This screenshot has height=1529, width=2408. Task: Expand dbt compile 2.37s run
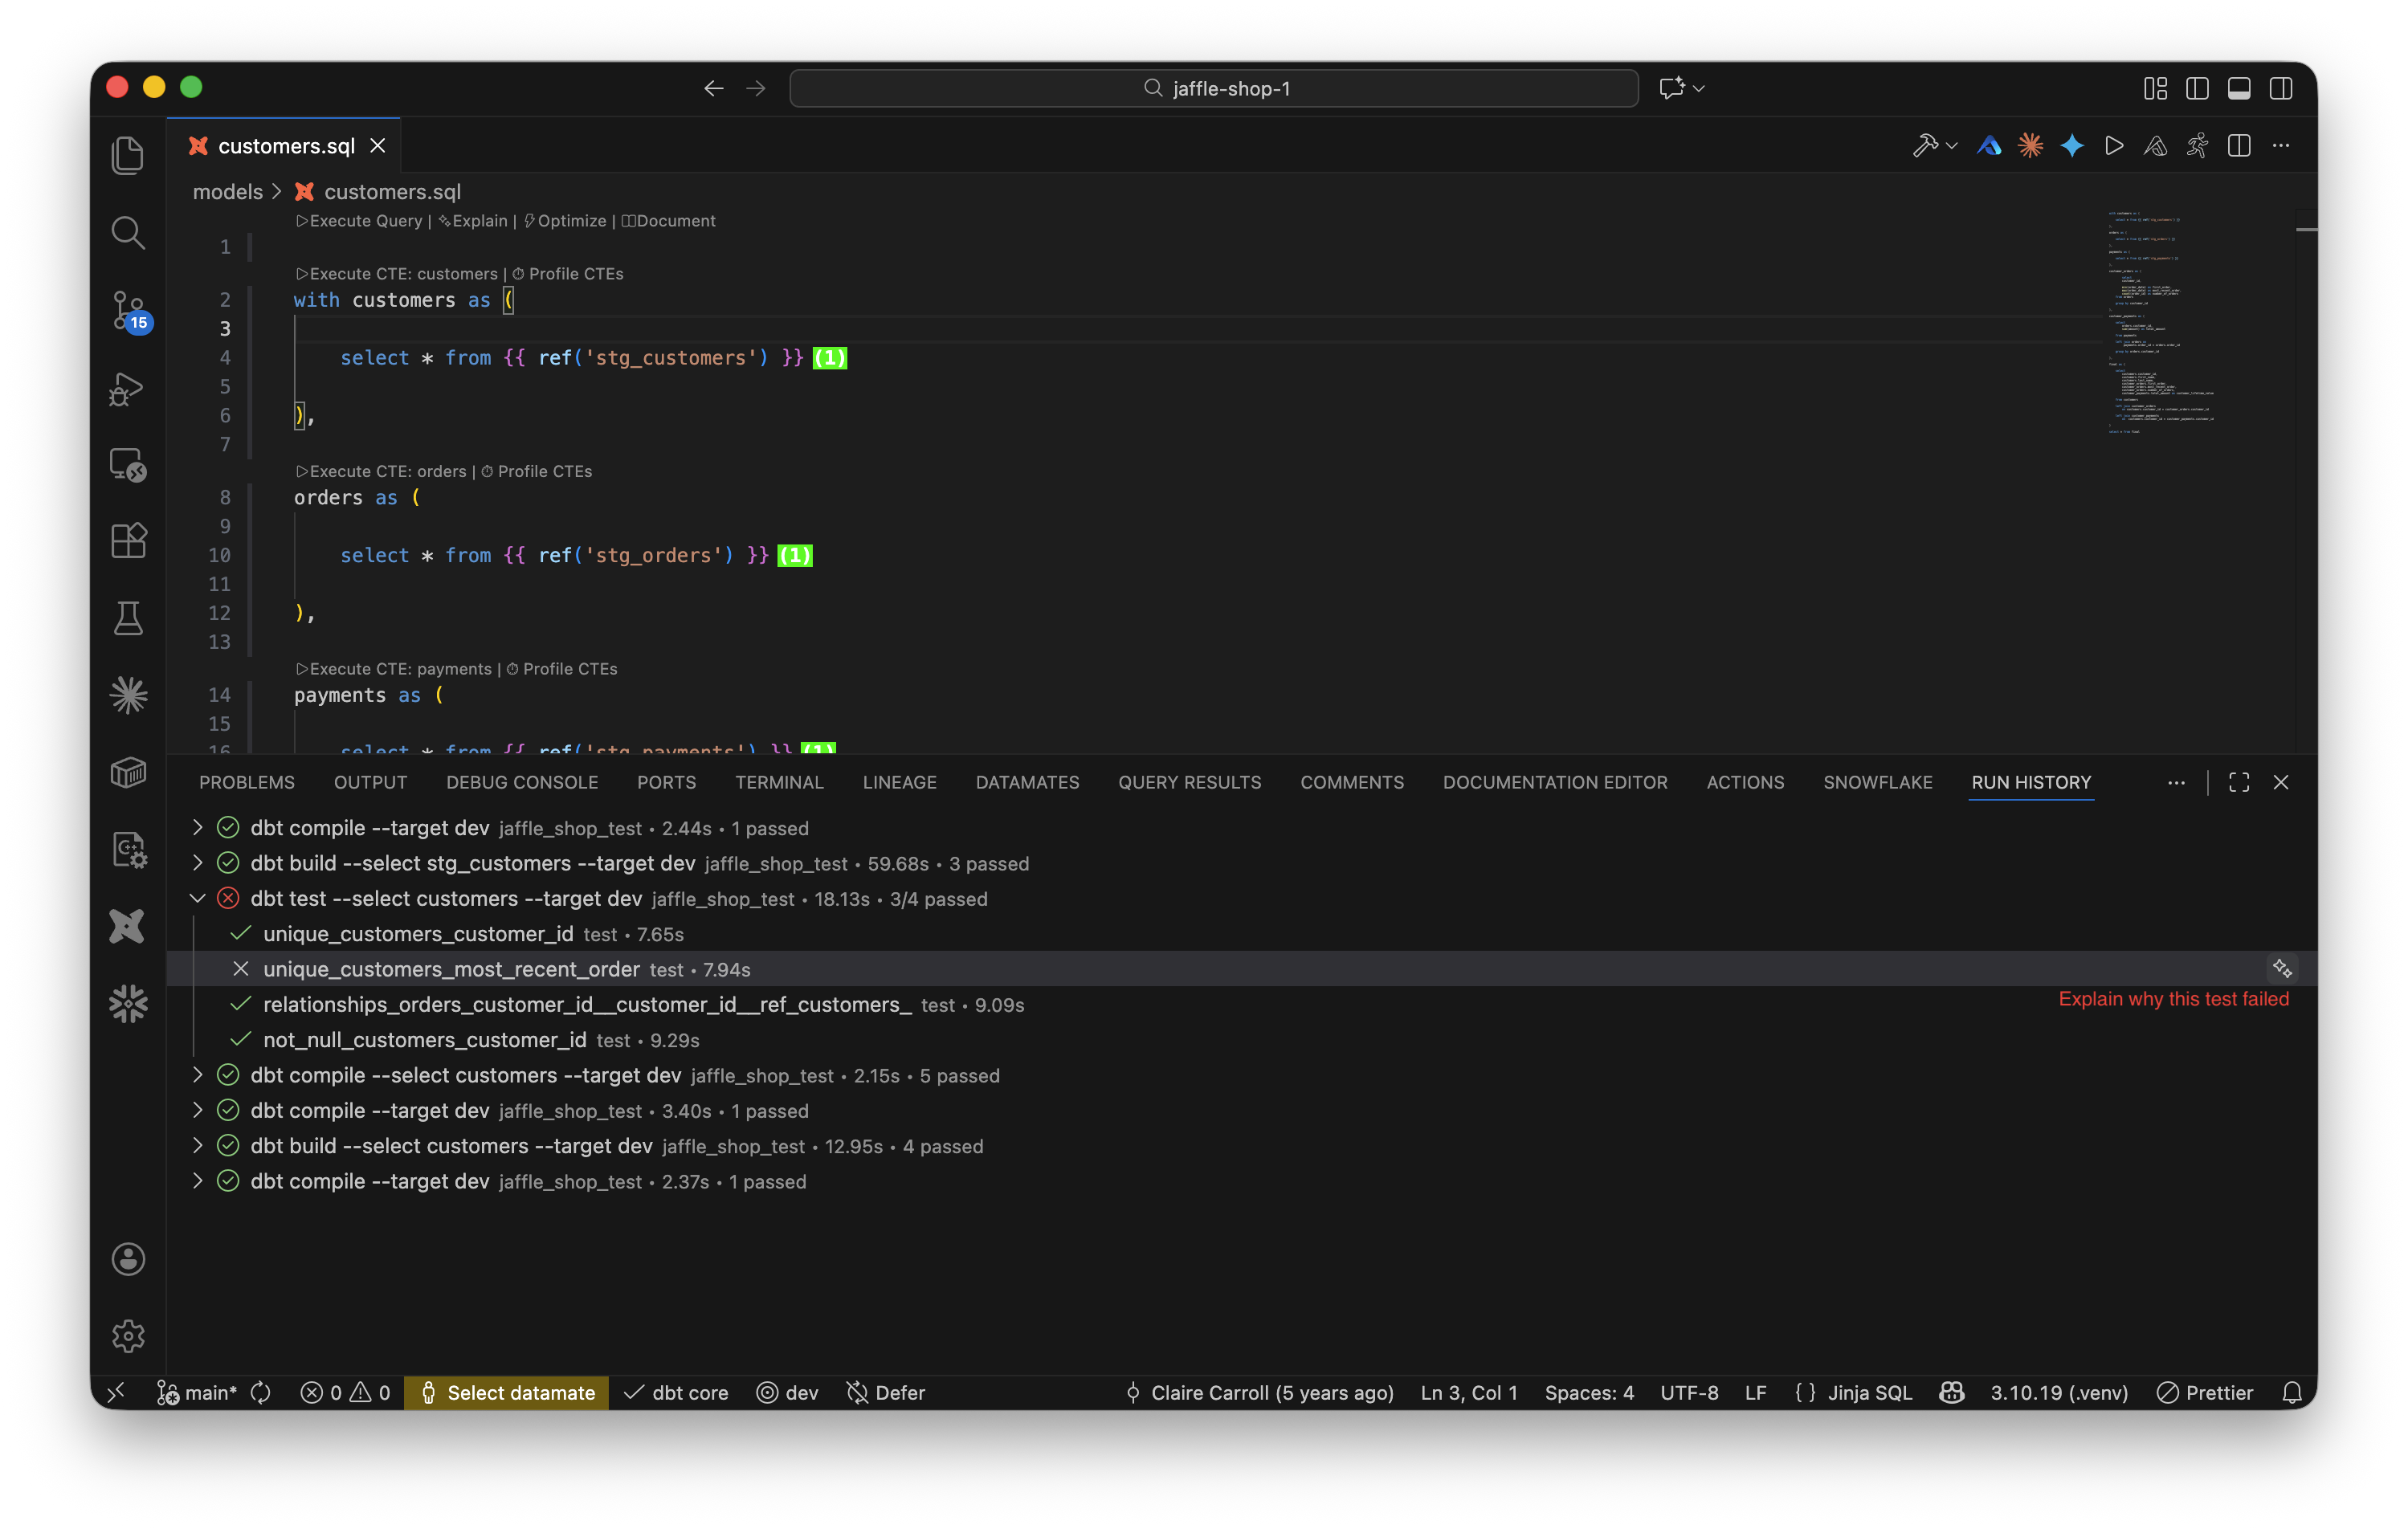[197, 1181]
